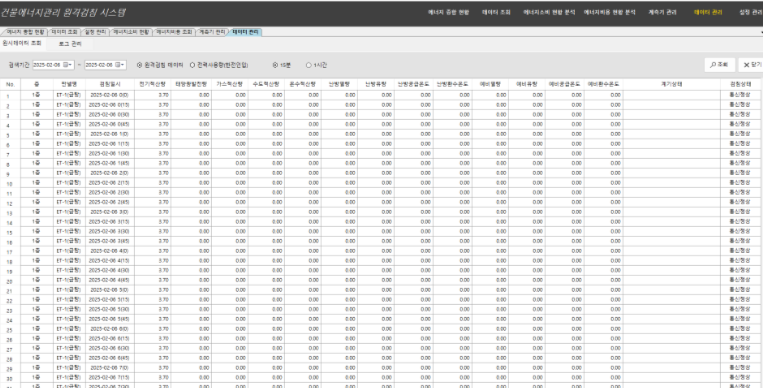Switch to 에너지 종합 현황 document tab
Screen dimensions: 763x388
coord(25,32)
